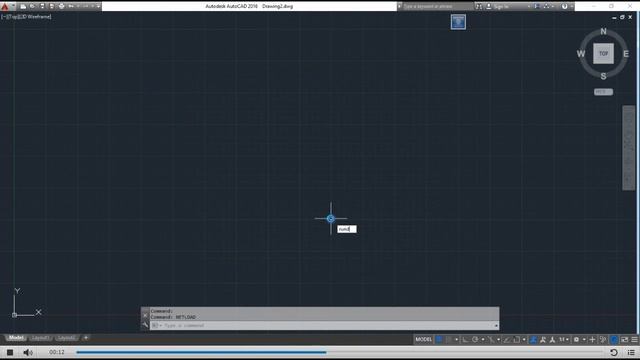The height and width of the screenshot is (360, 640).
Task: Click the video progress seek bar
Action: tap(340, 352)
